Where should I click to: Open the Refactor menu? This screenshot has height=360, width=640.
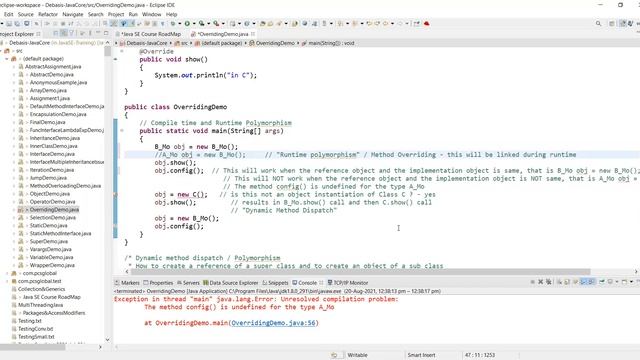[48, 14]
